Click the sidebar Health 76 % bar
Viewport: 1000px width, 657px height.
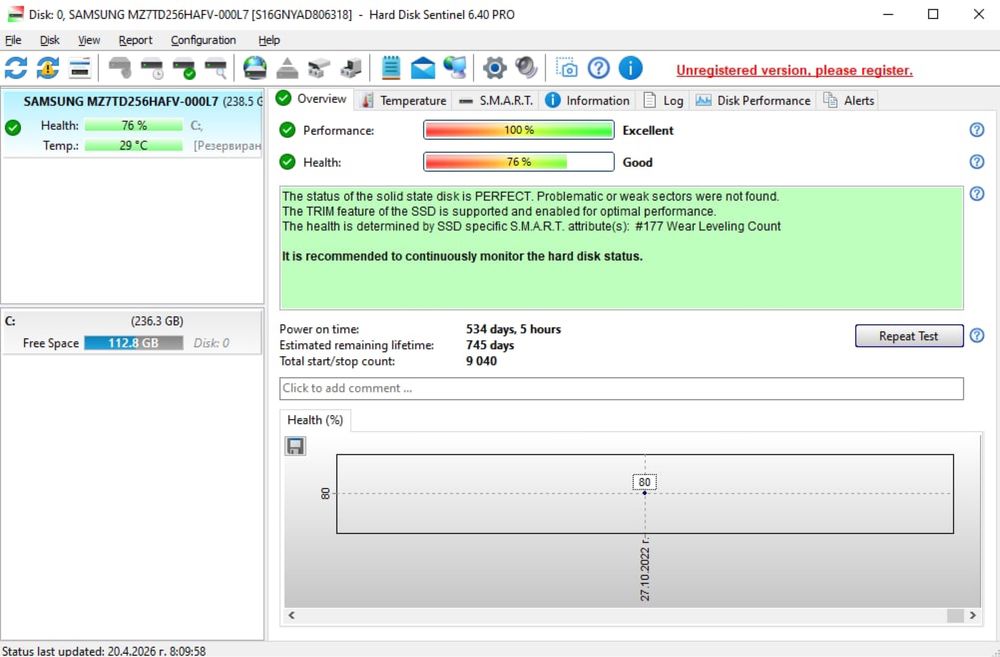(x=133, y=126)
